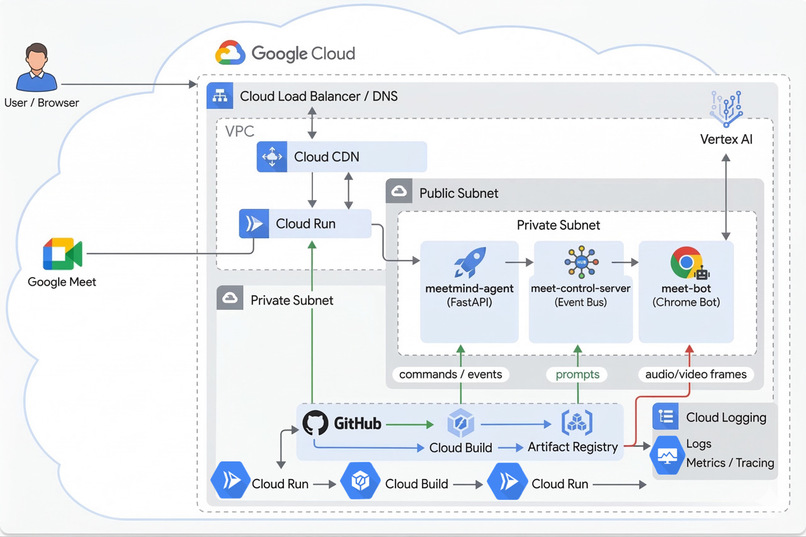
Task: Open the Google Meet camera icon
Action: pos(62,254)
